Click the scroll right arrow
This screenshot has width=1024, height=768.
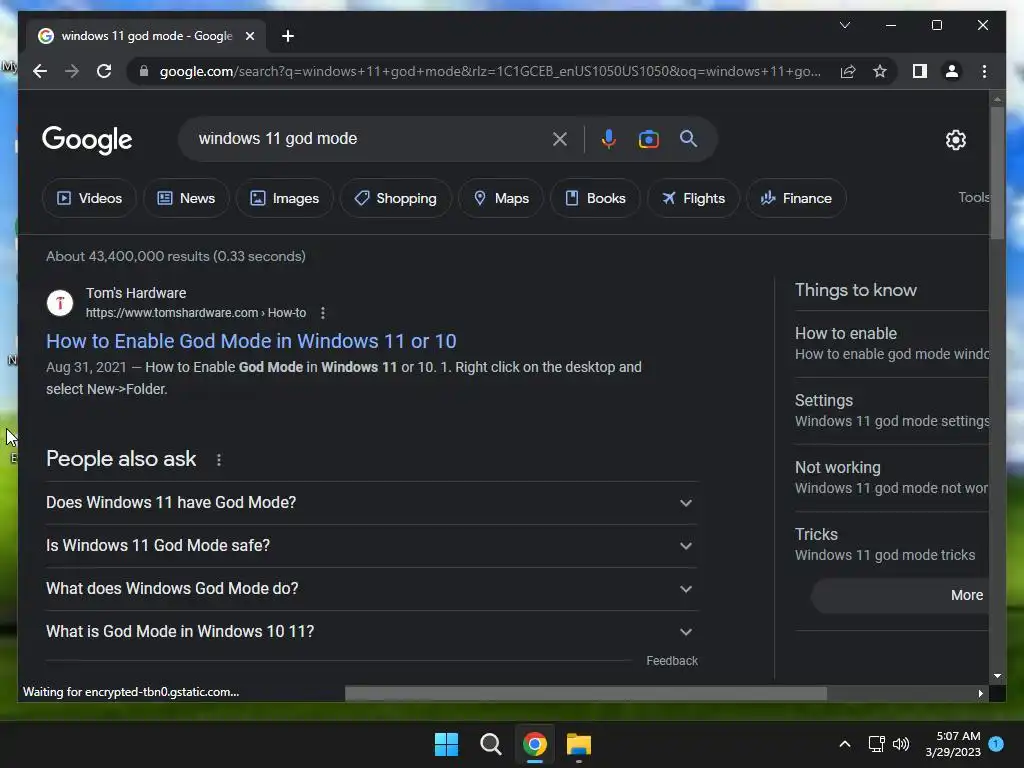point(980,694)
